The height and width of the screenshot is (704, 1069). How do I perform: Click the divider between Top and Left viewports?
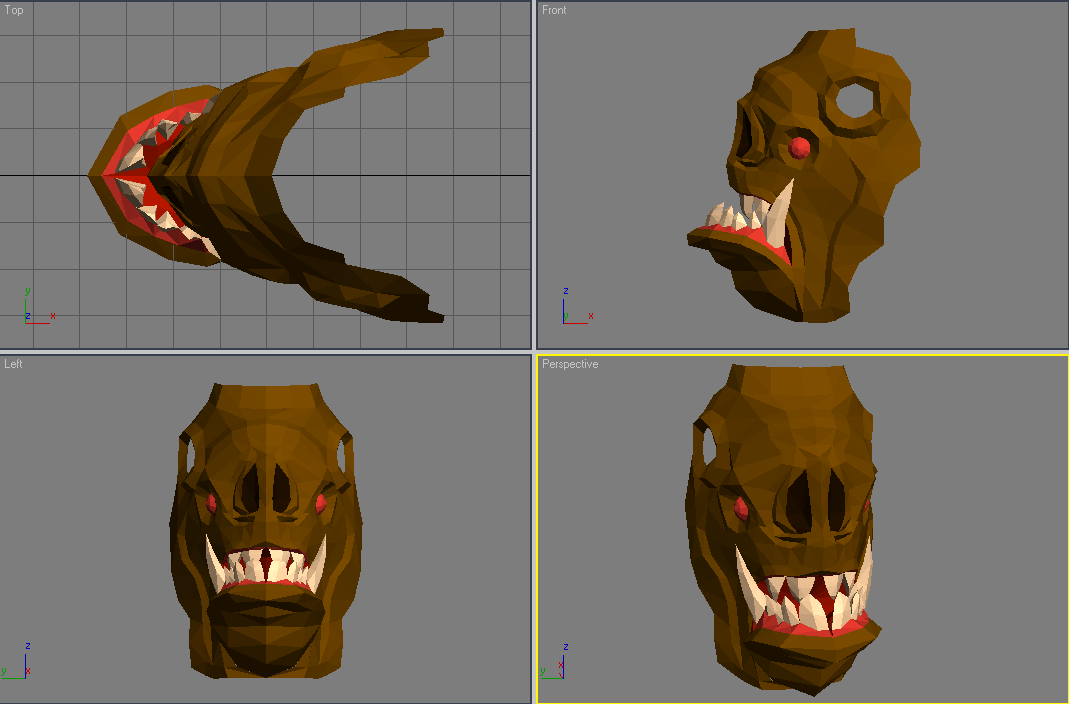pos(265,352)
